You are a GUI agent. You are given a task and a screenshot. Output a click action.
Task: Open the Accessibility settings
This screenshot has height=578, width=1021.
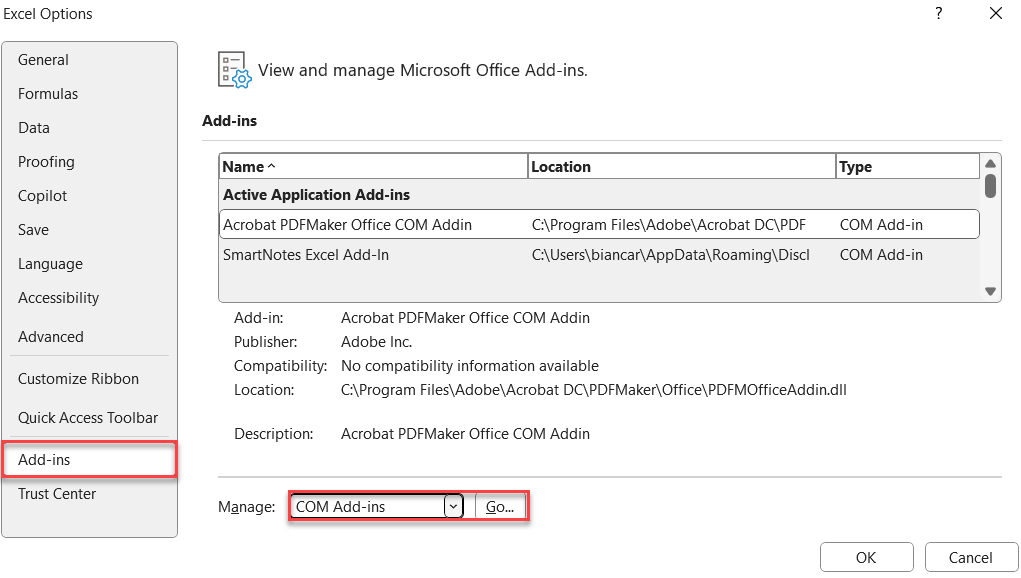(58, 297)
